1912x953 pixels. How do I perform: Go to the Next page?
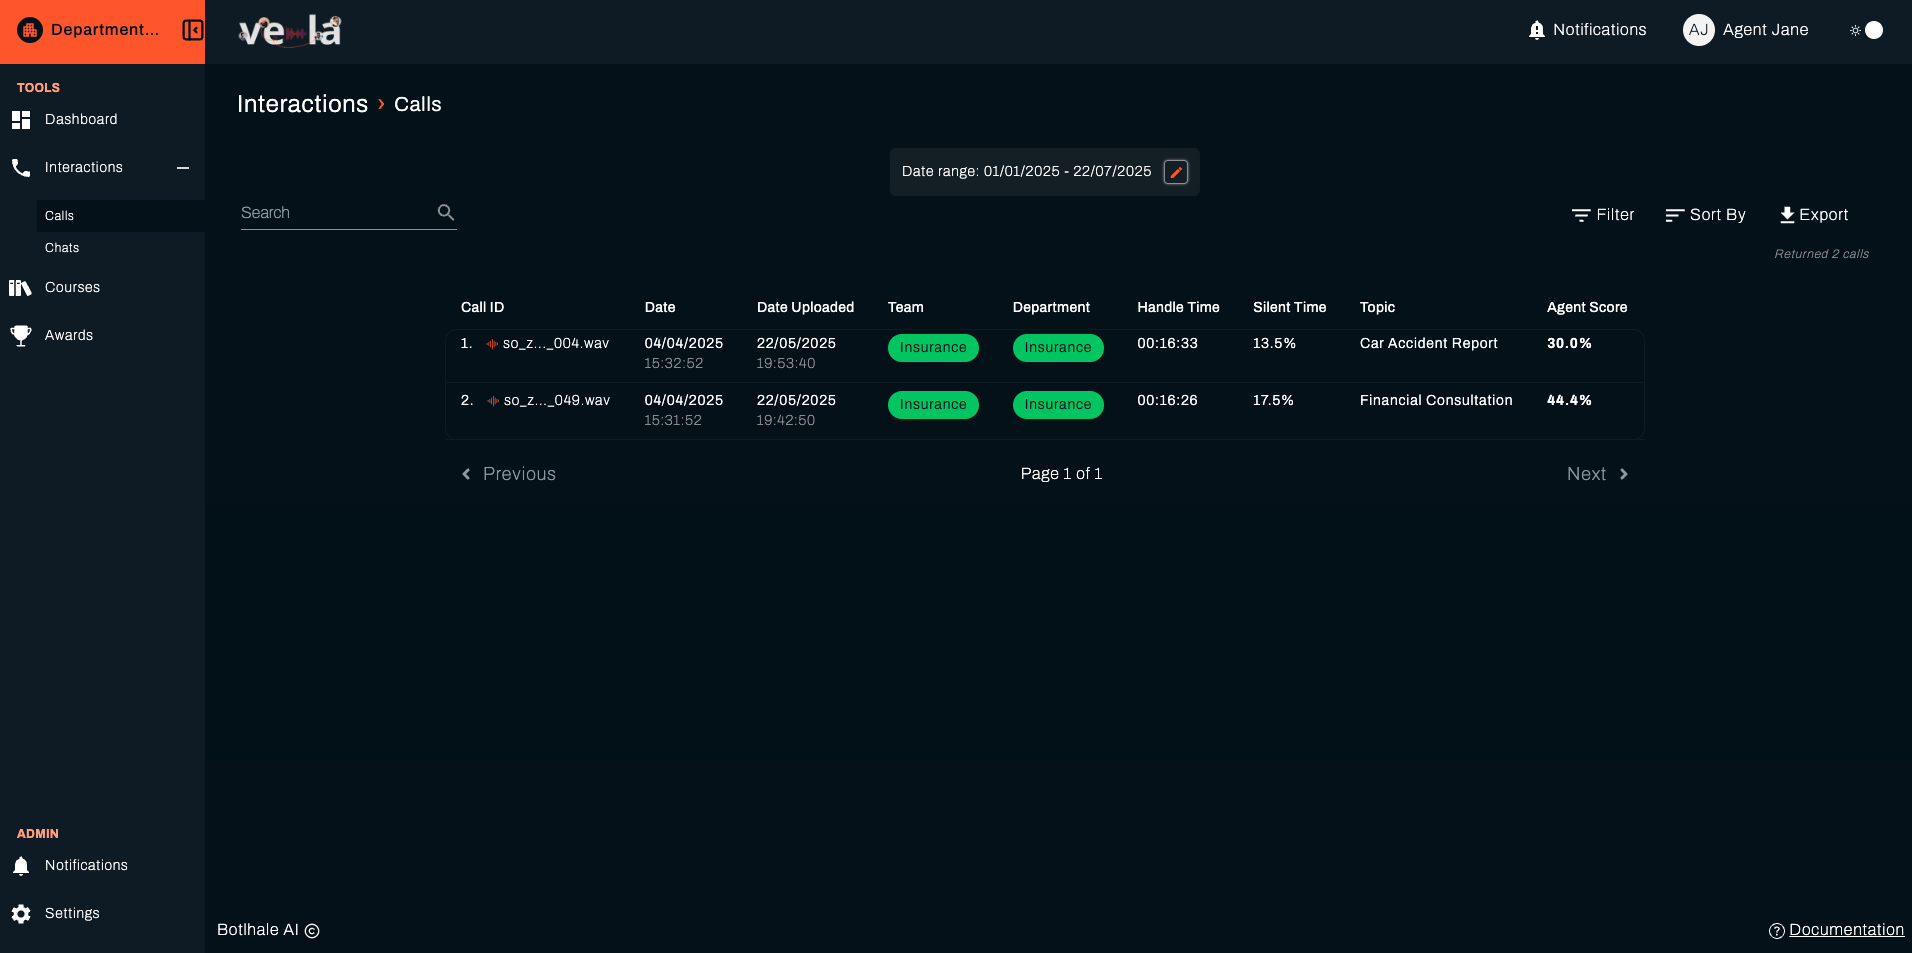tap(1597, 474)
